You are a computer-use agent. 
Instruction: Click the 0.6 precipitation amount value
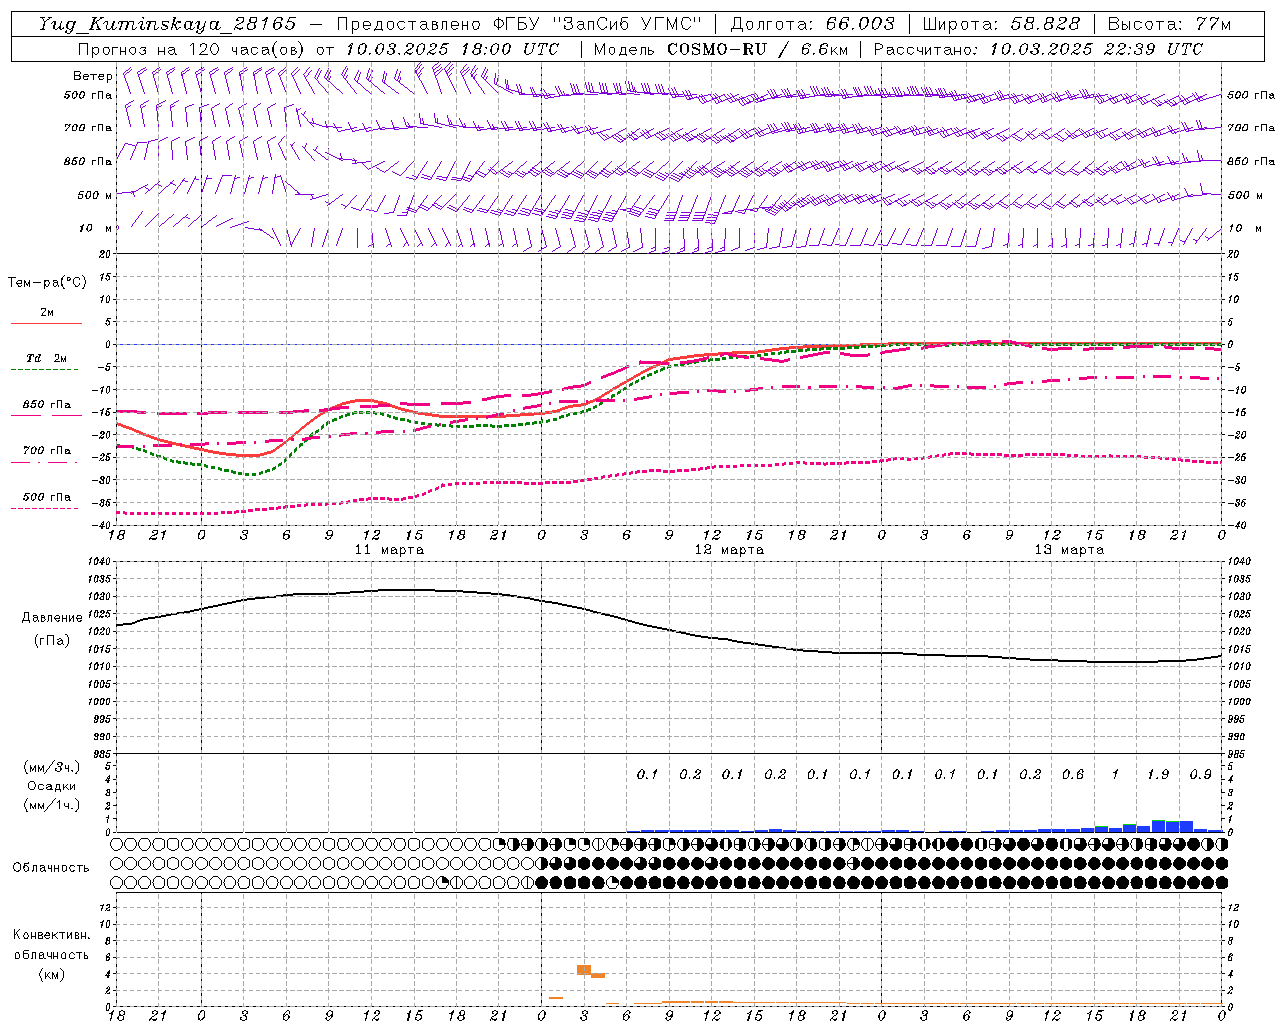1073,774
